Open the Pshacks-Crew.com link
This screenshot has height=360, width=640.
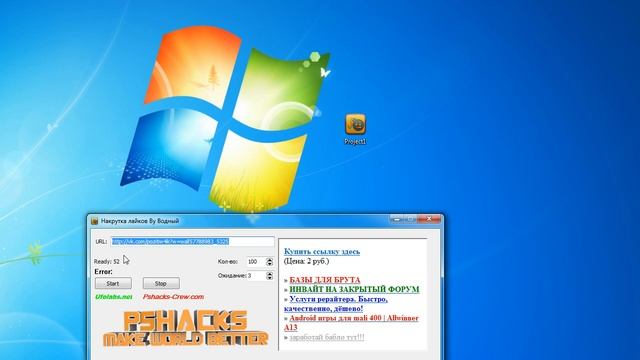pyautogui.click(x=173, y=297)
